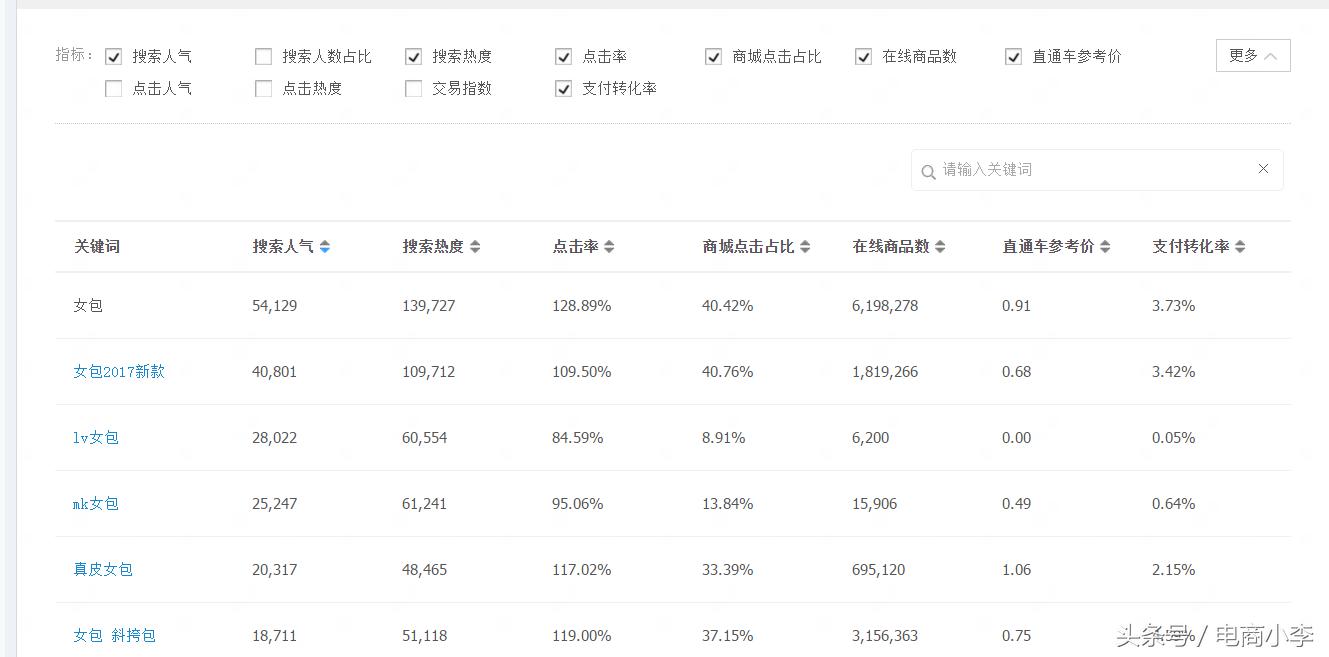This screenshot has height=657, width=1329.
Task: Open the keyword lv女包
Action: tap(95, 437)
